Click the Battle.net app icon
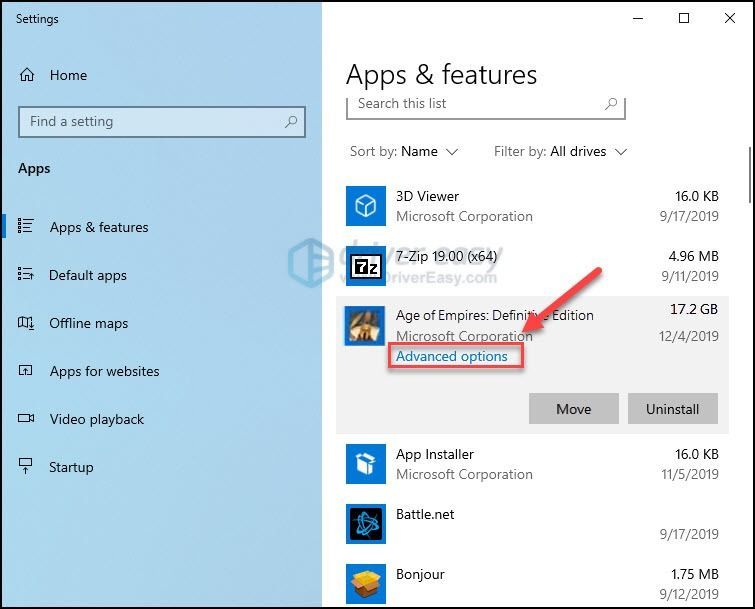The height and width of the screenshot is (609, 755). pyautogui.click(x=365, y=524)
